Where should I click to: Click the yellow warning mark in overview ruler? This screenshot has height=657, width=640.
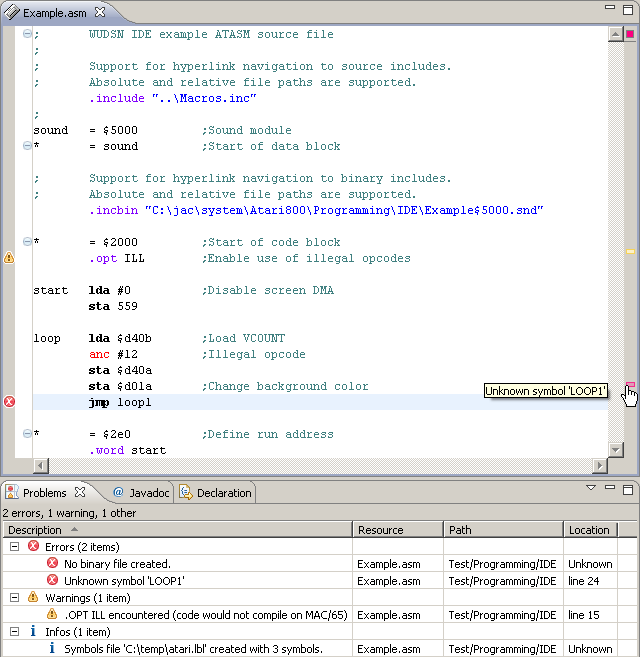coord(630,252)
